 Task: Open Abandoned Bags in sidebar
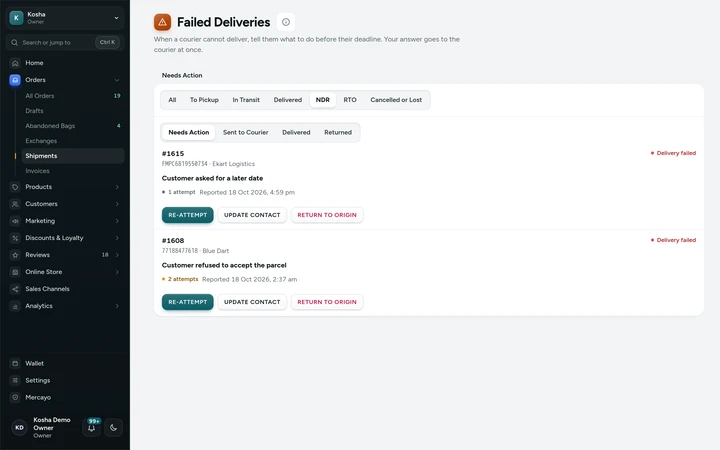pyautogui.click(x=72, y=126)
